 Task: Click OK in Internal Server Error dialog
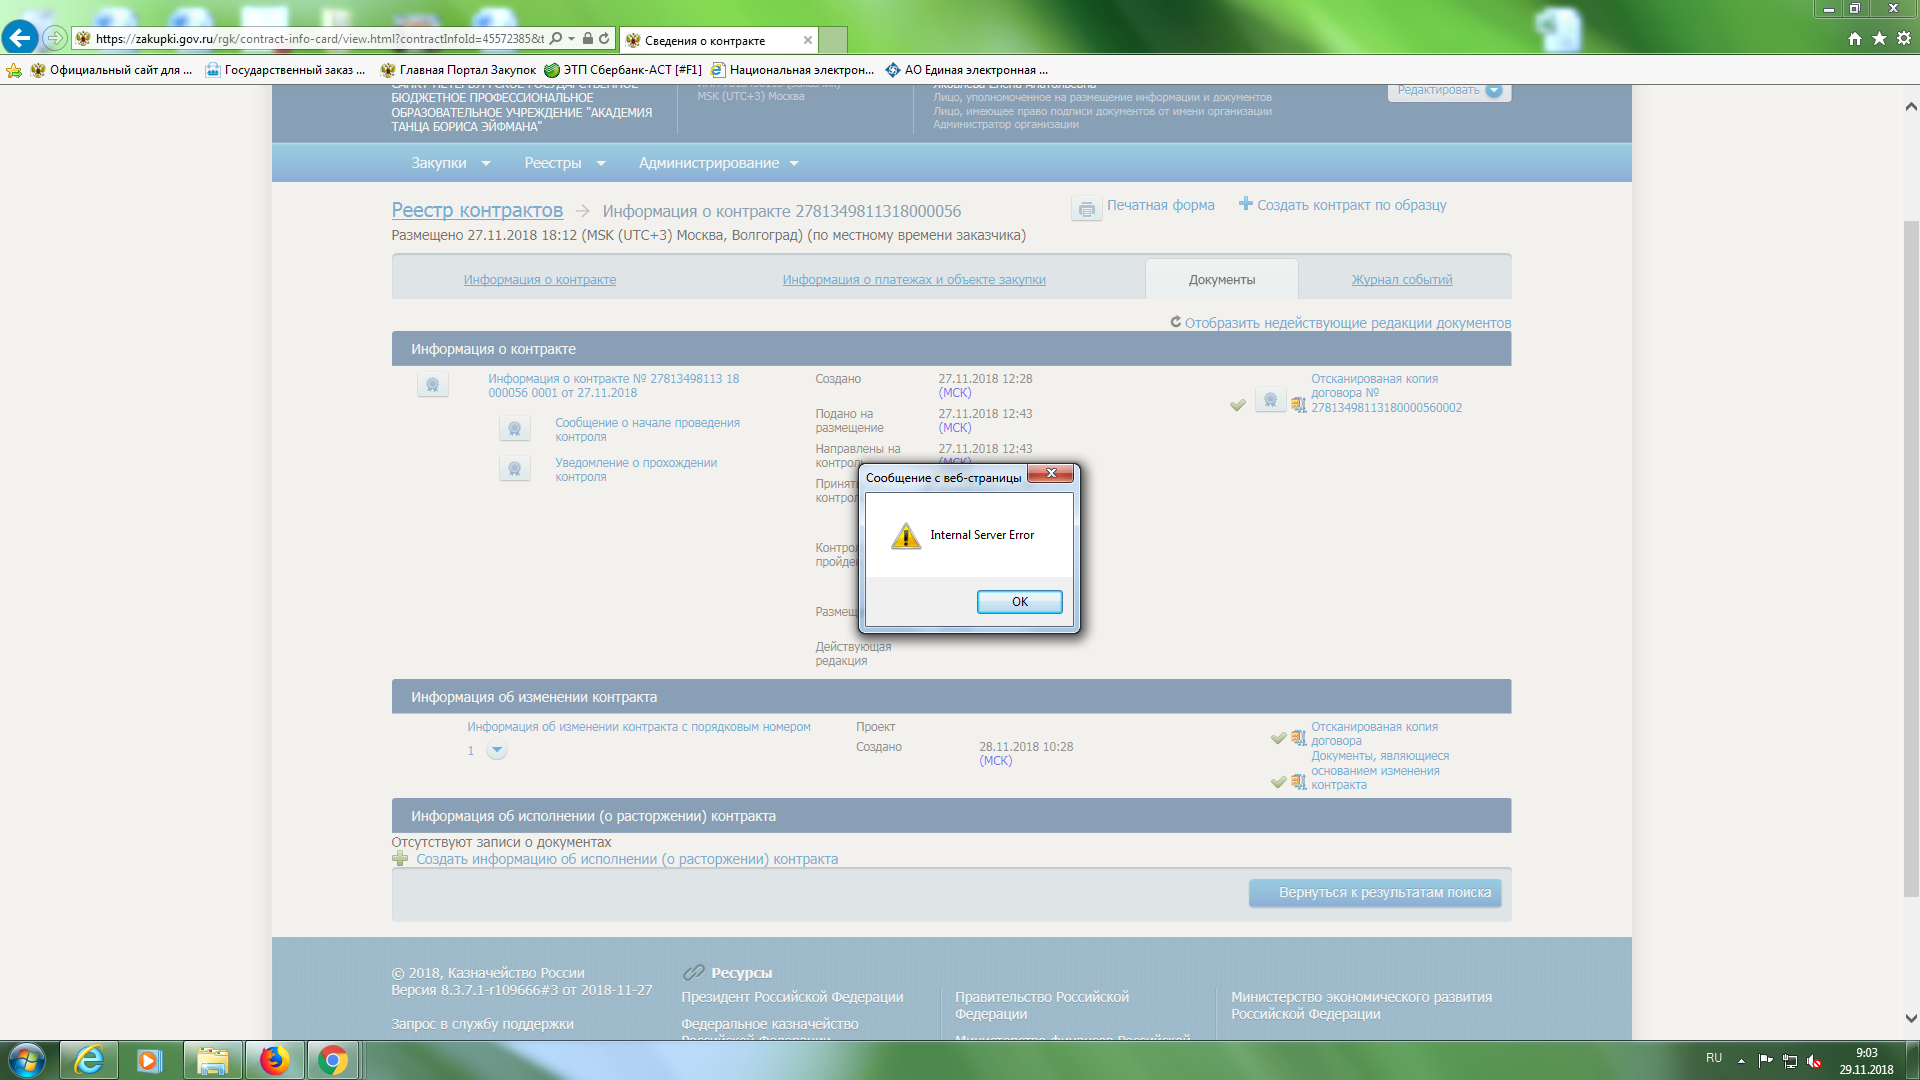(1019, 602)
